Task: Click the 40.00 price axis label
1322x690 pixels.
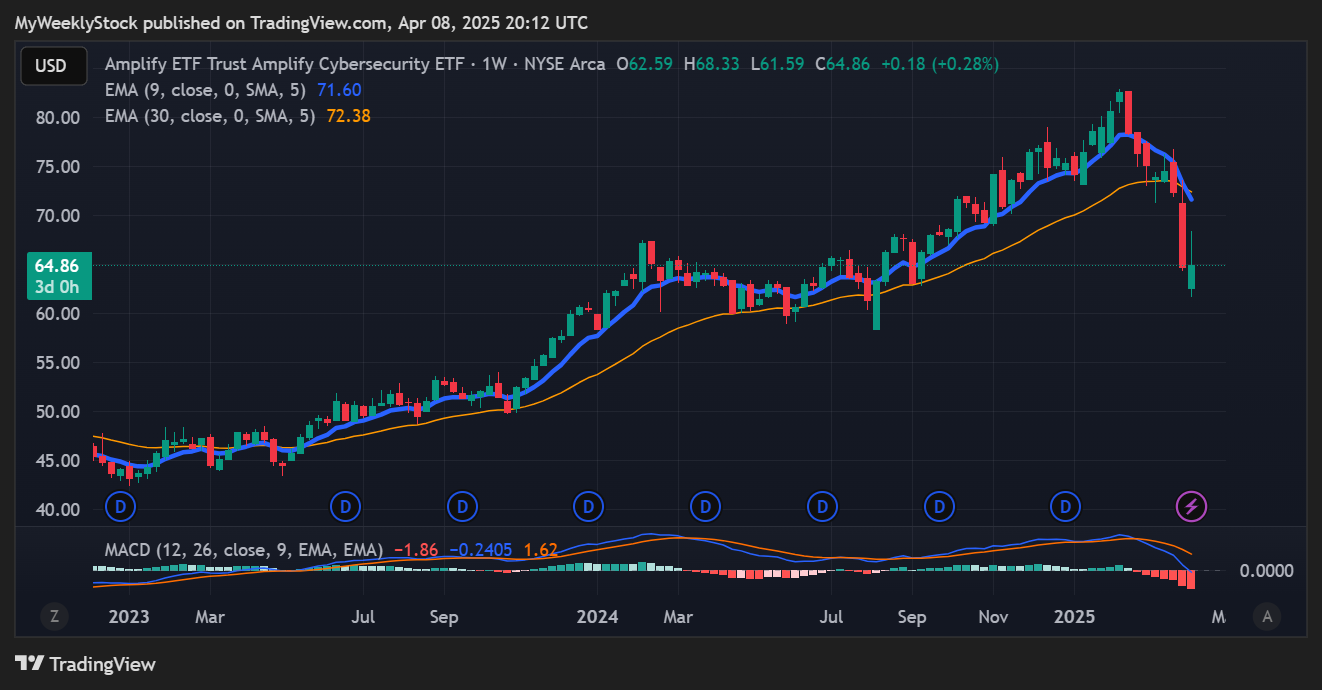Action: (57, 510)
